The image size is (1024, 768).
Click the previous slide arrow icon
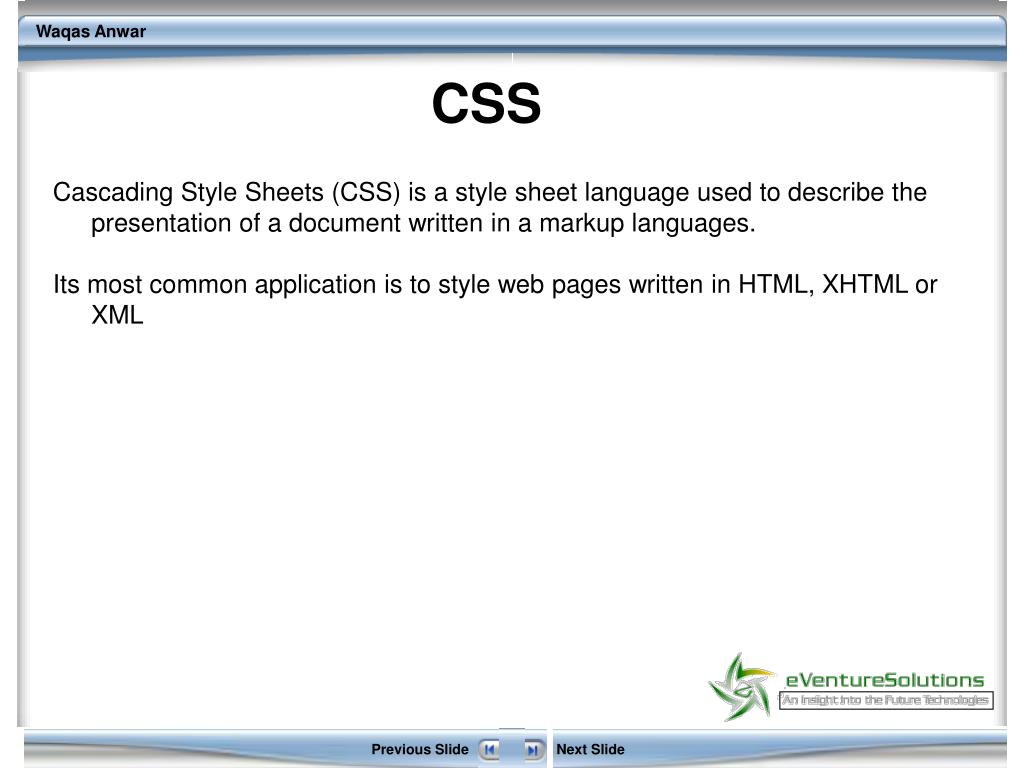click(488, 750)
